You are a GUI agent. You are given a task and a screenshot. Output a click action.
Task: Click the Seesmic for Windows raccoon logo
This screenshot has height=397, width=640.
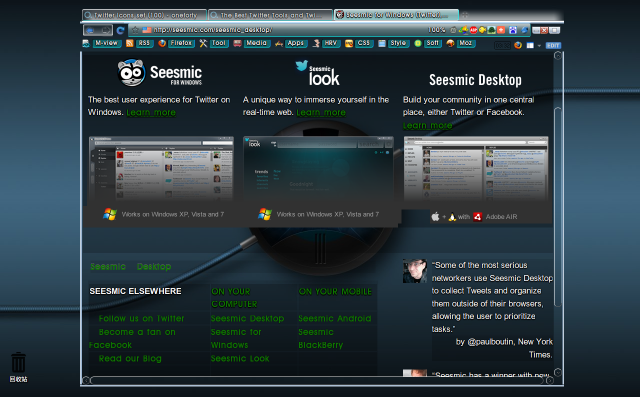(160, 73)
